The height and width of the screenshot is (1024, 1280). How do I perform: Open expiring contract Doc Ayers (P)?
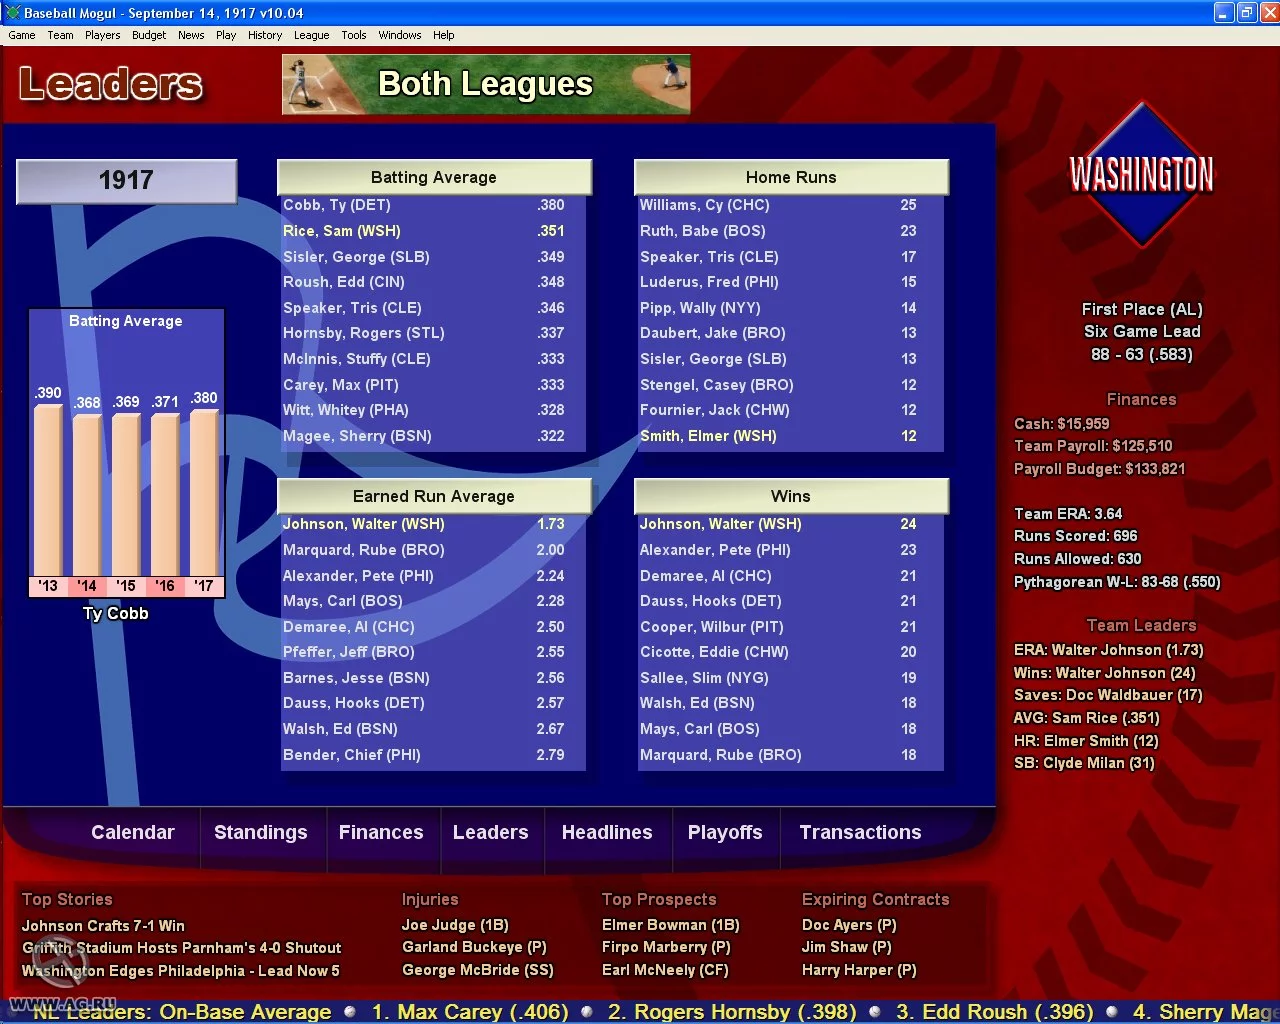[849, 926]
